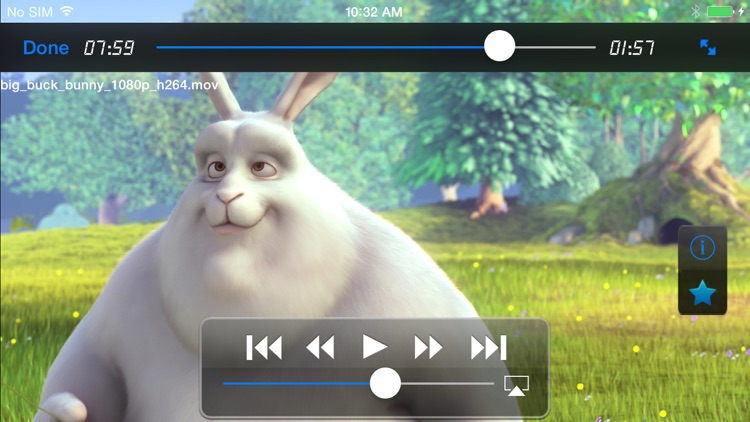Click the remaining time 01:57
Viewport: 750px width, 422px height.
pos(631,48)
